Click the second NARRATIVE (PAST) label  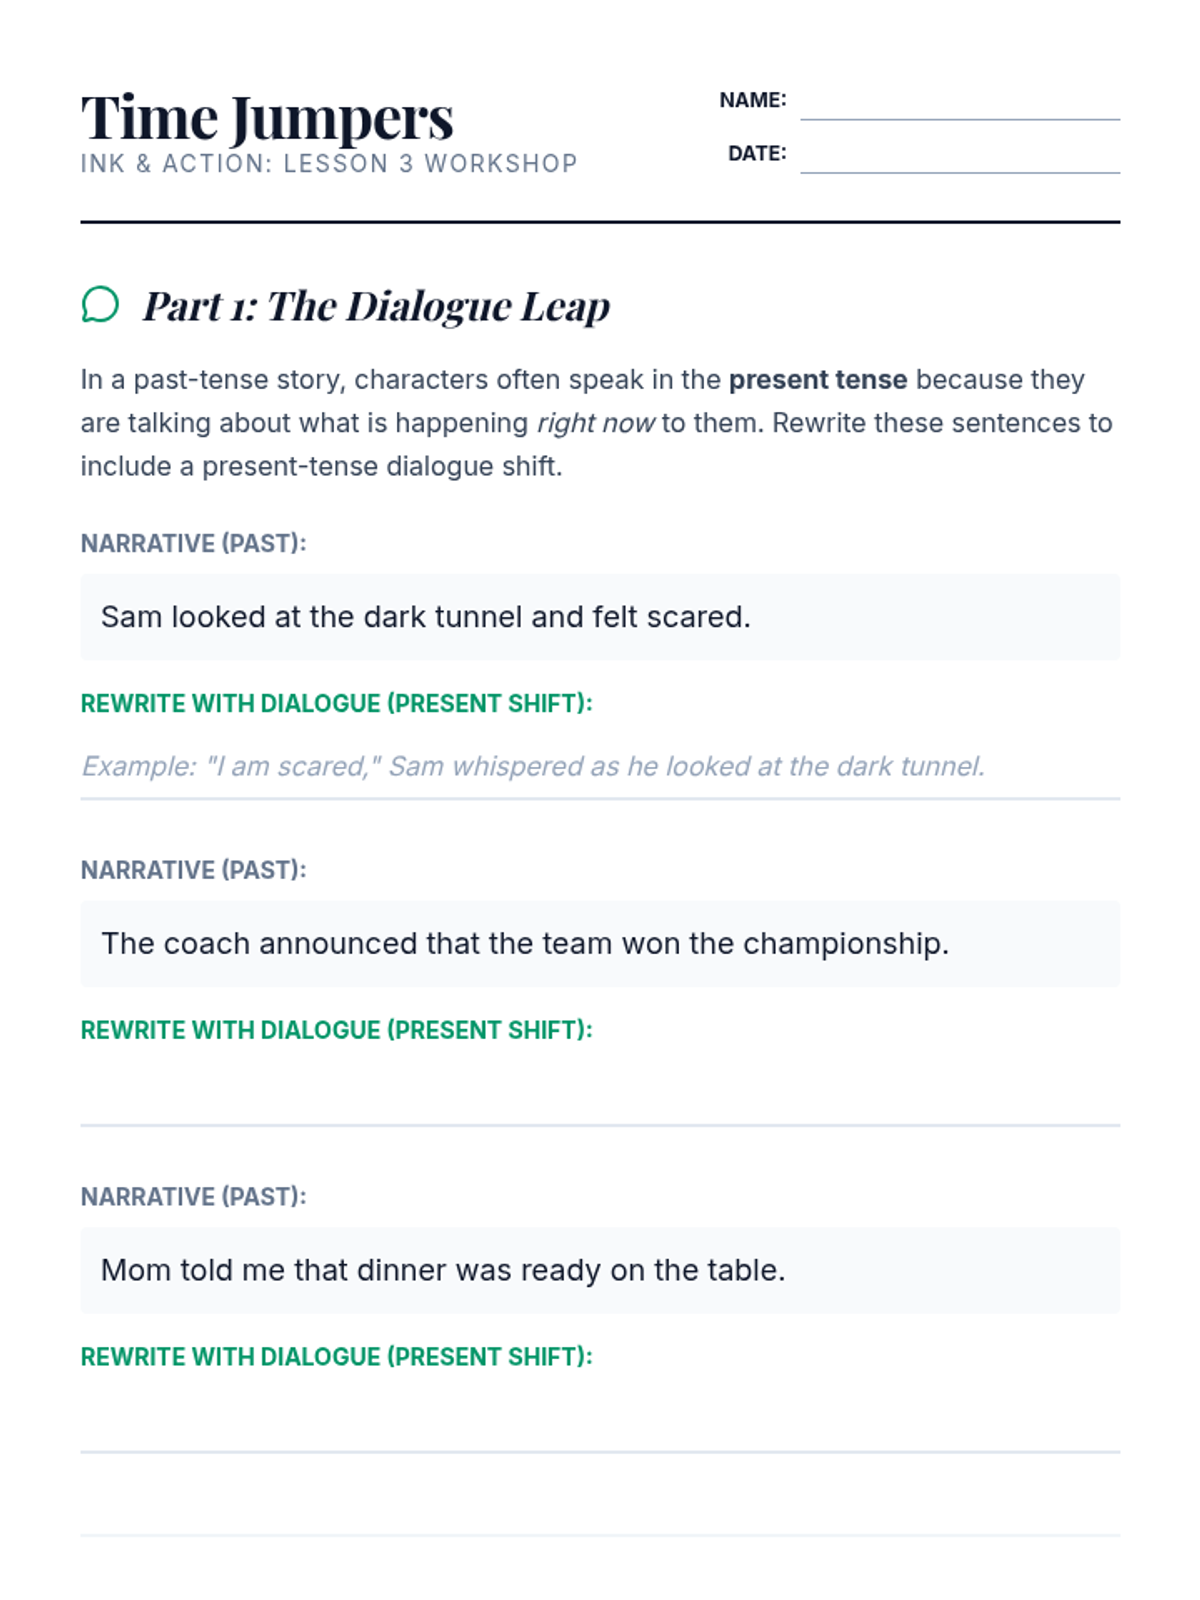point(194,870)
